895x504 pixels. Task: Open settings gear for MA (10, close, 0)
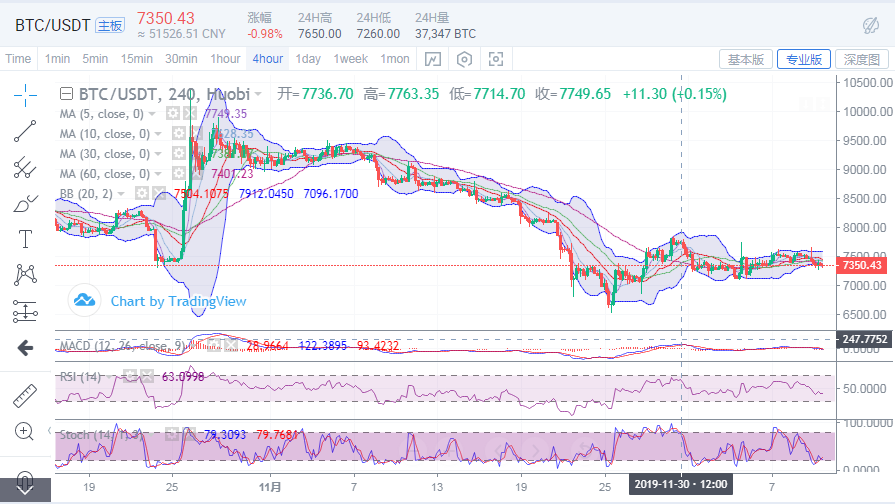[179, 134]
